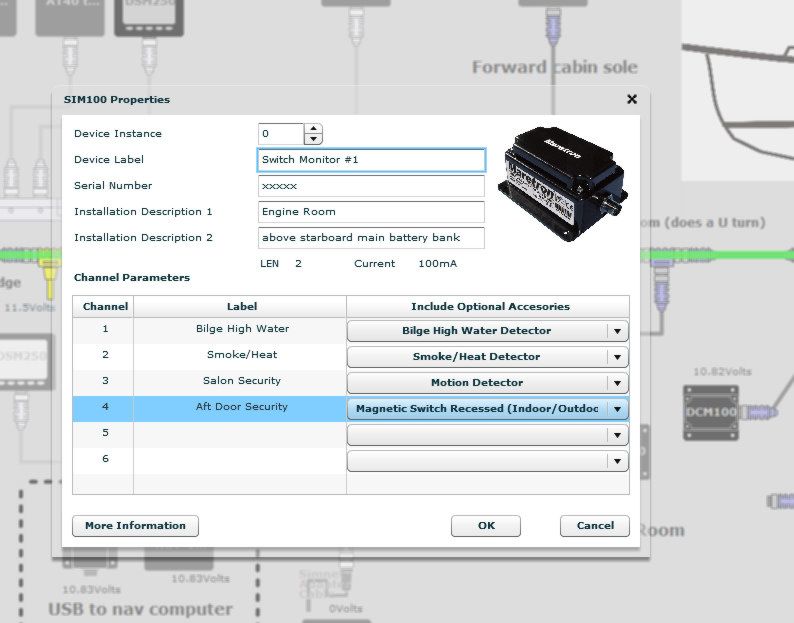Confirm with the OK button

coord(486,526)
